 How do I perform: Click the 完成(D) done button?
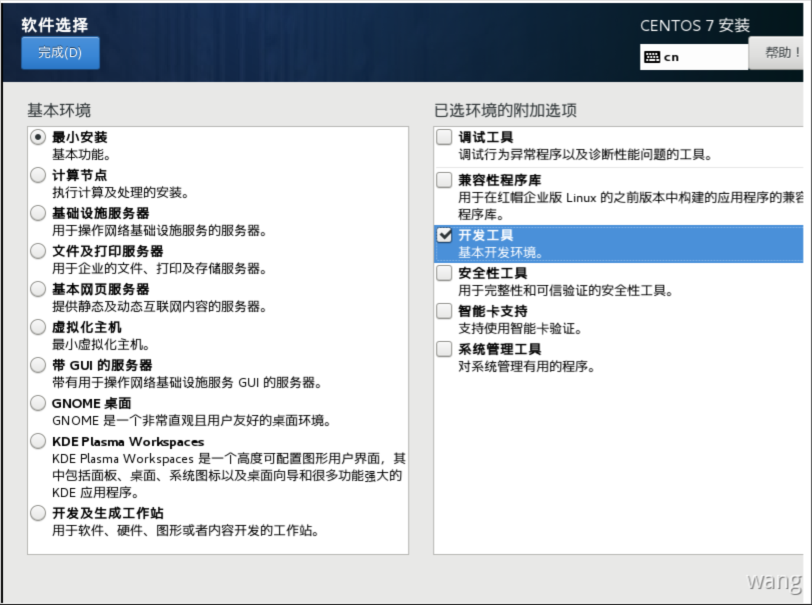(x=60, y=53)
